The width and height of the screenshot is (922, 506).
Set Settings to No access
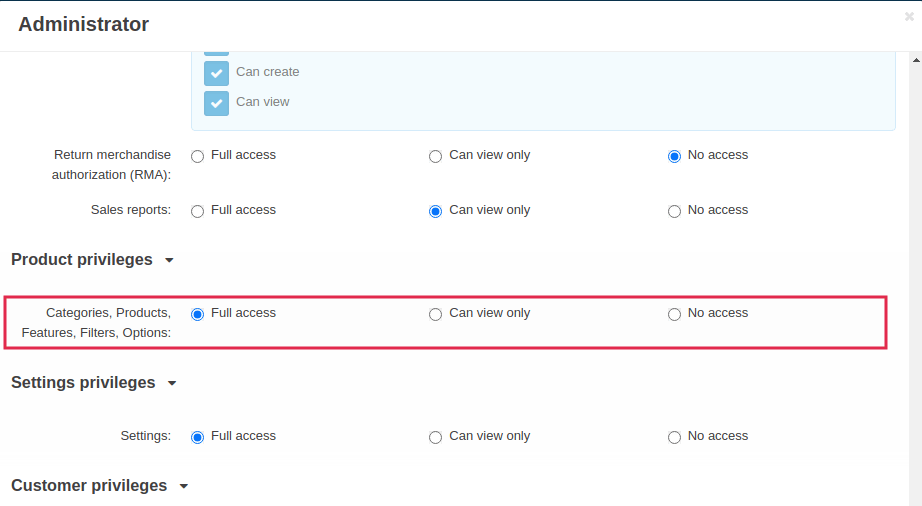click(x=674, y=437)
